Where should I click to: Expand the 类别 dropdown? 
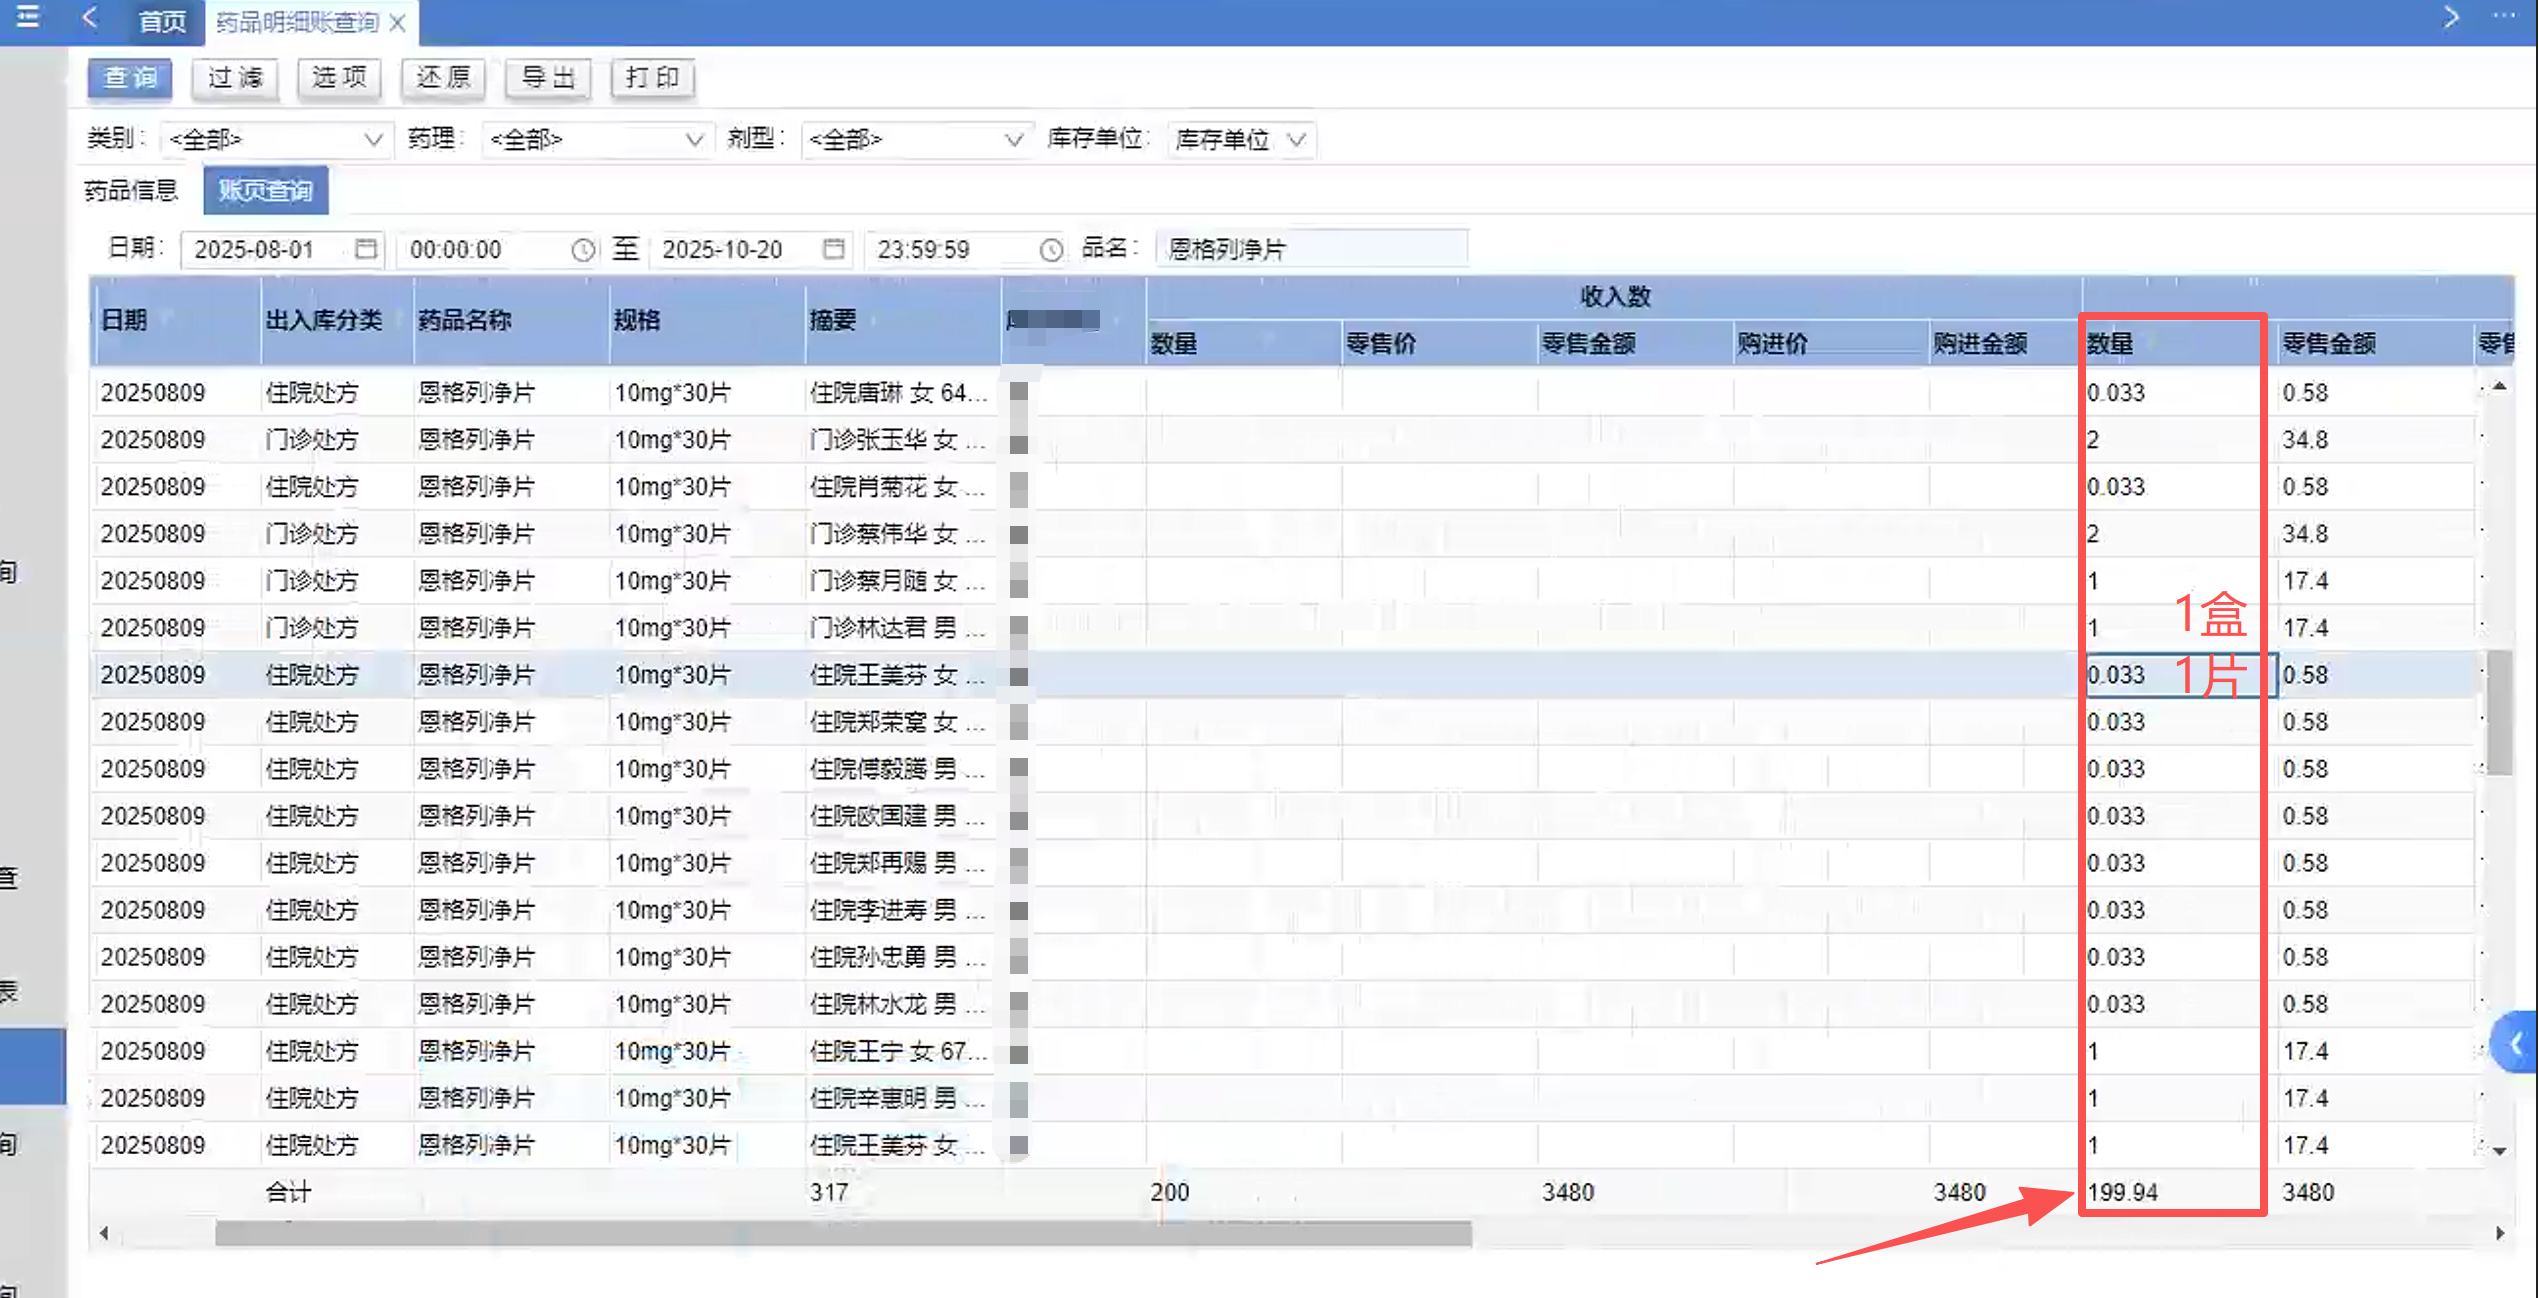(x=372, y=139)
